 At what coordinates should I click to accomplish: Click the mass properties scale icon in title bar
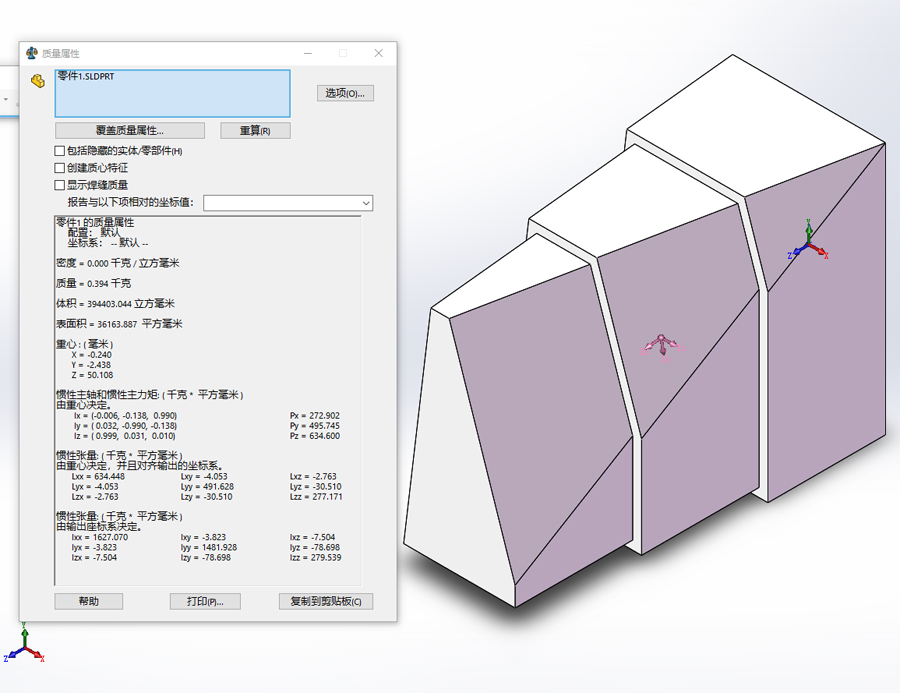(x=32, y=53)
